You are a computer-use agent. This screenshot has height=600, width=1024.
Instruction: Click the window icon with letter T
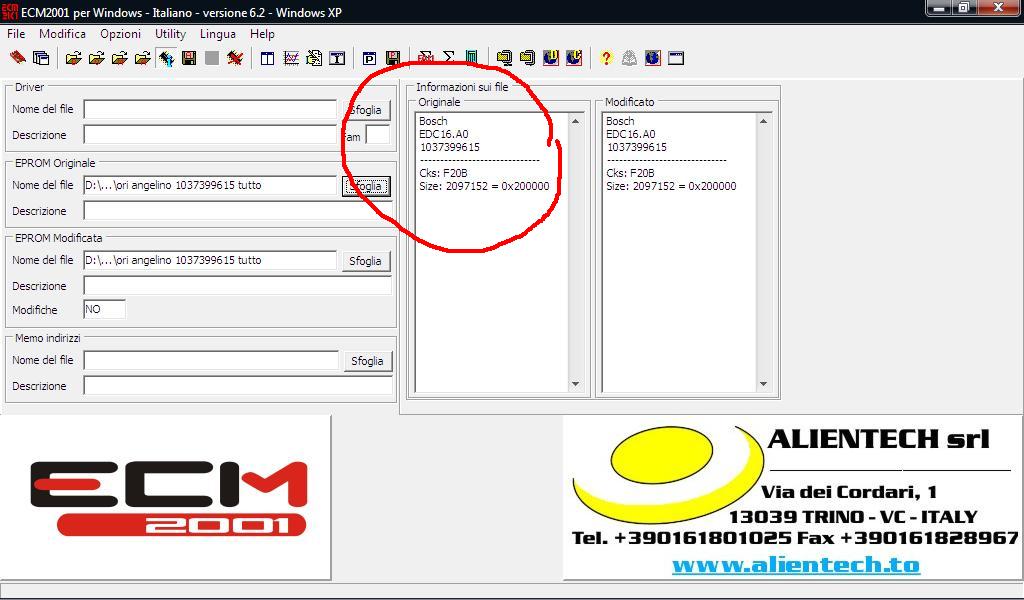337,58
